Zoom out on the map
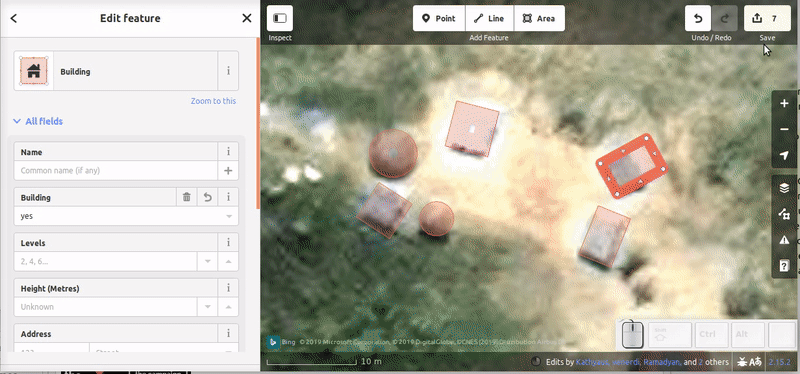Viewport: 800px width, 374px height. tap(784, 130)
